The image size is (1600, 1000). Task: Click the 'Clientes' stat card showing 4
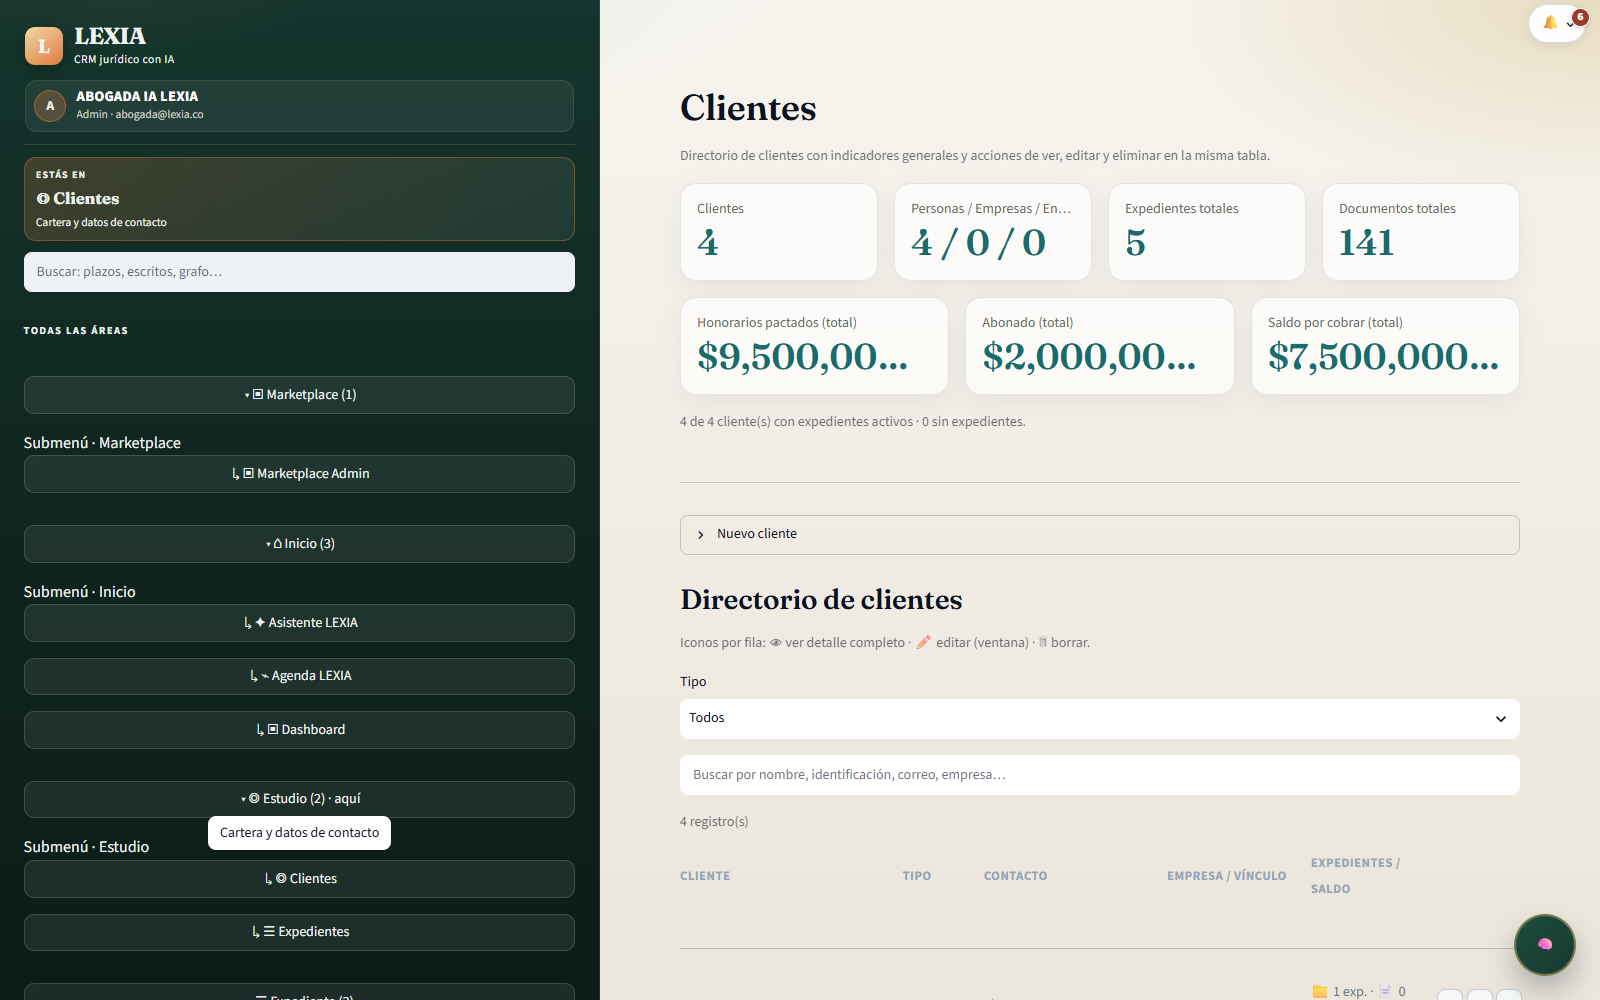pyautogui.click(x=779, y=232)
